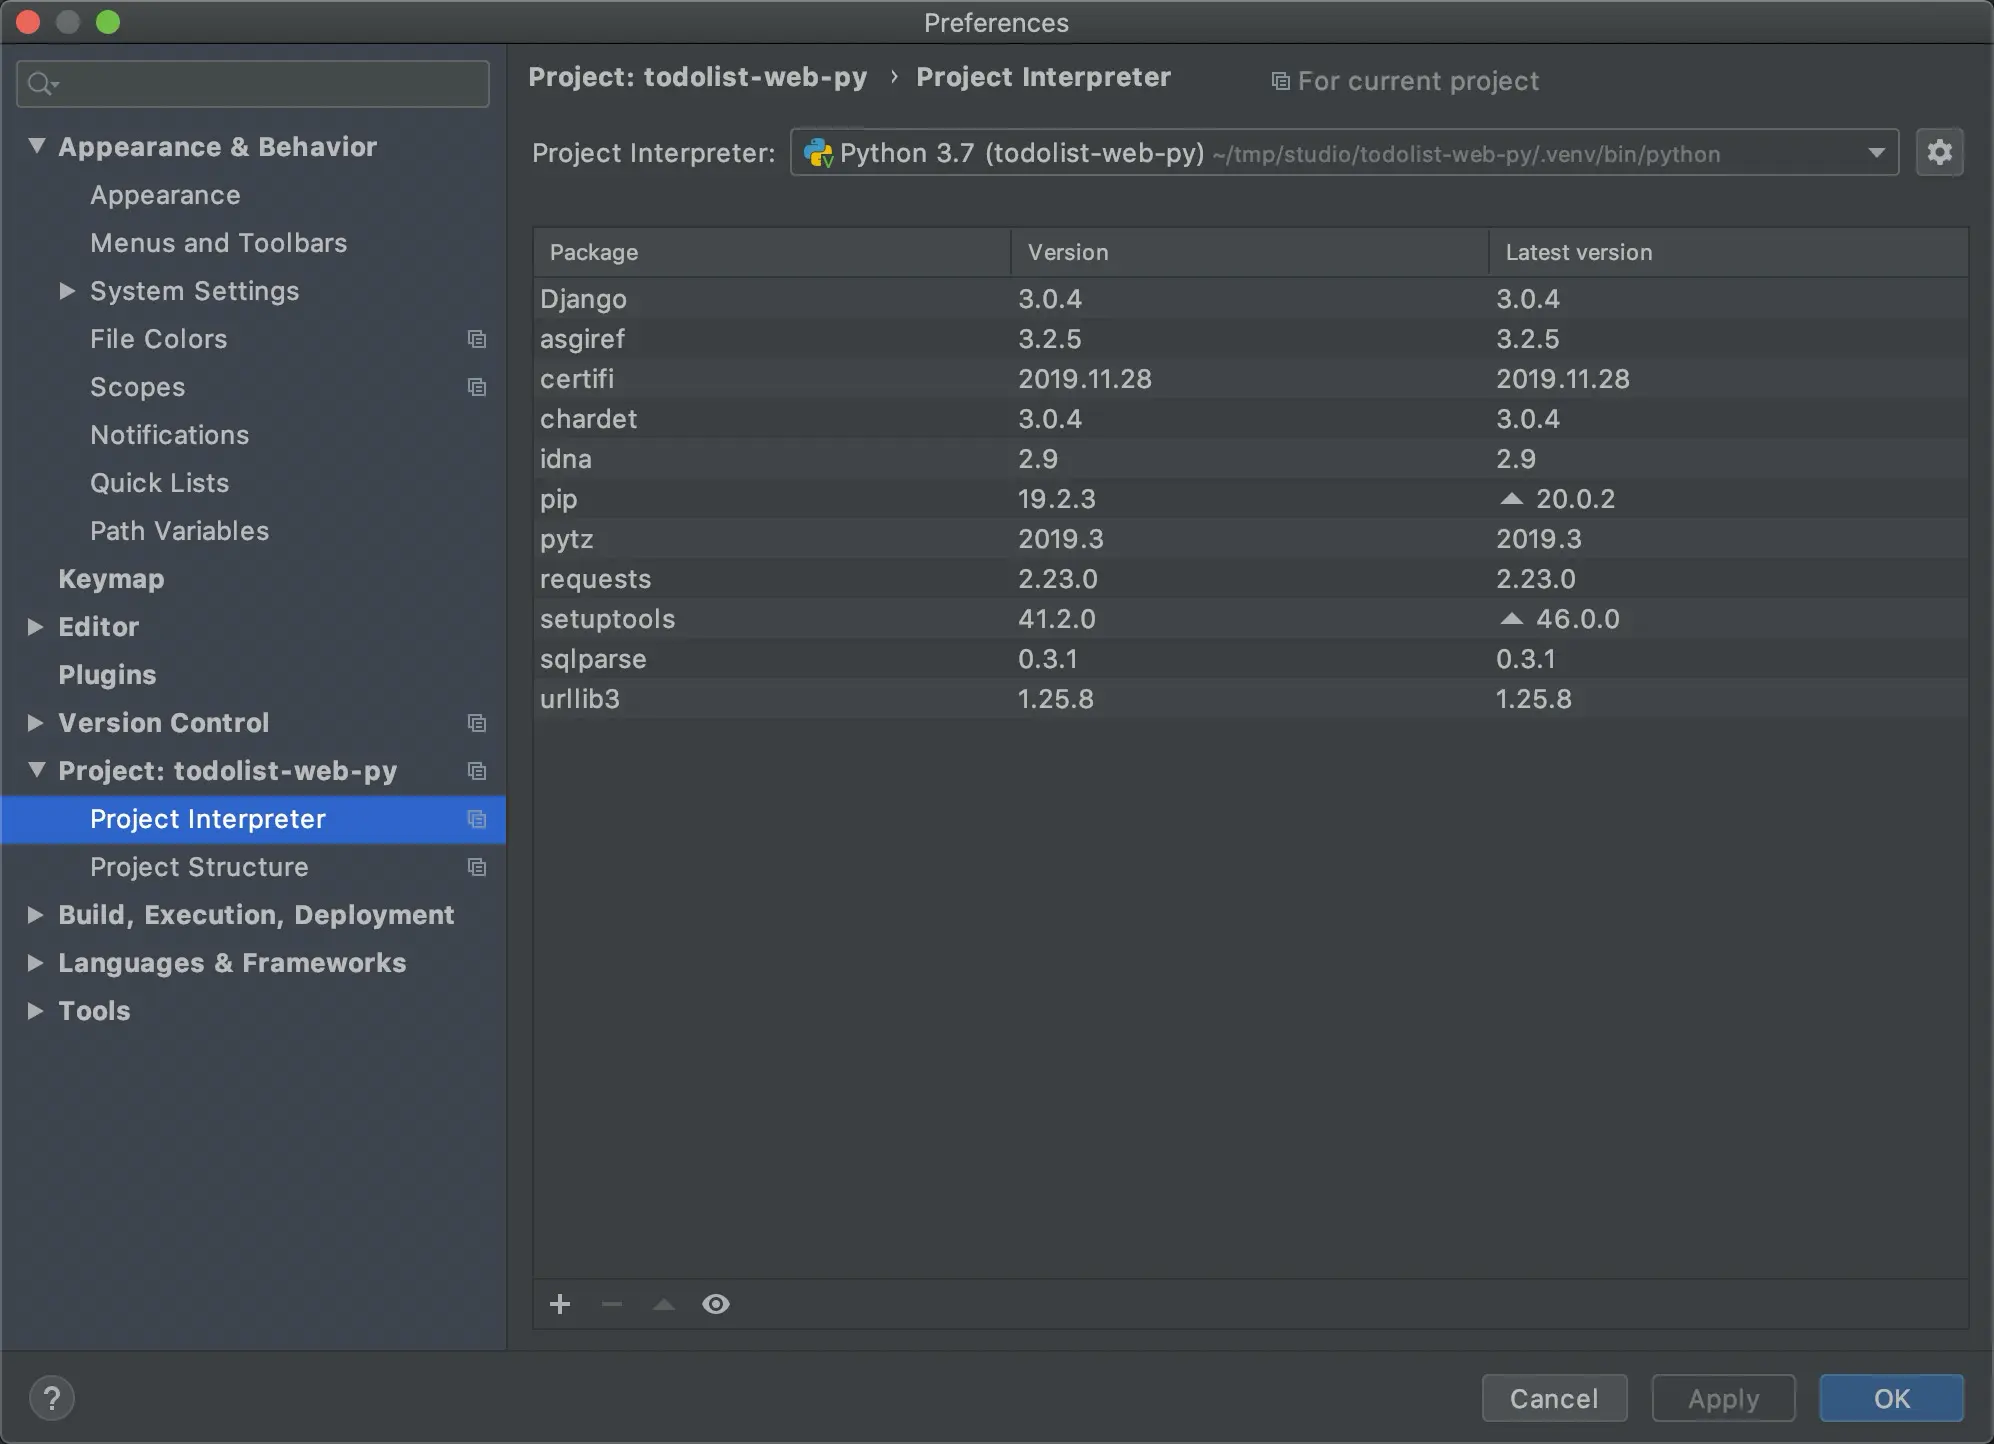
Task: Add a new package using the plus icon
Action: pos(560,1304)
